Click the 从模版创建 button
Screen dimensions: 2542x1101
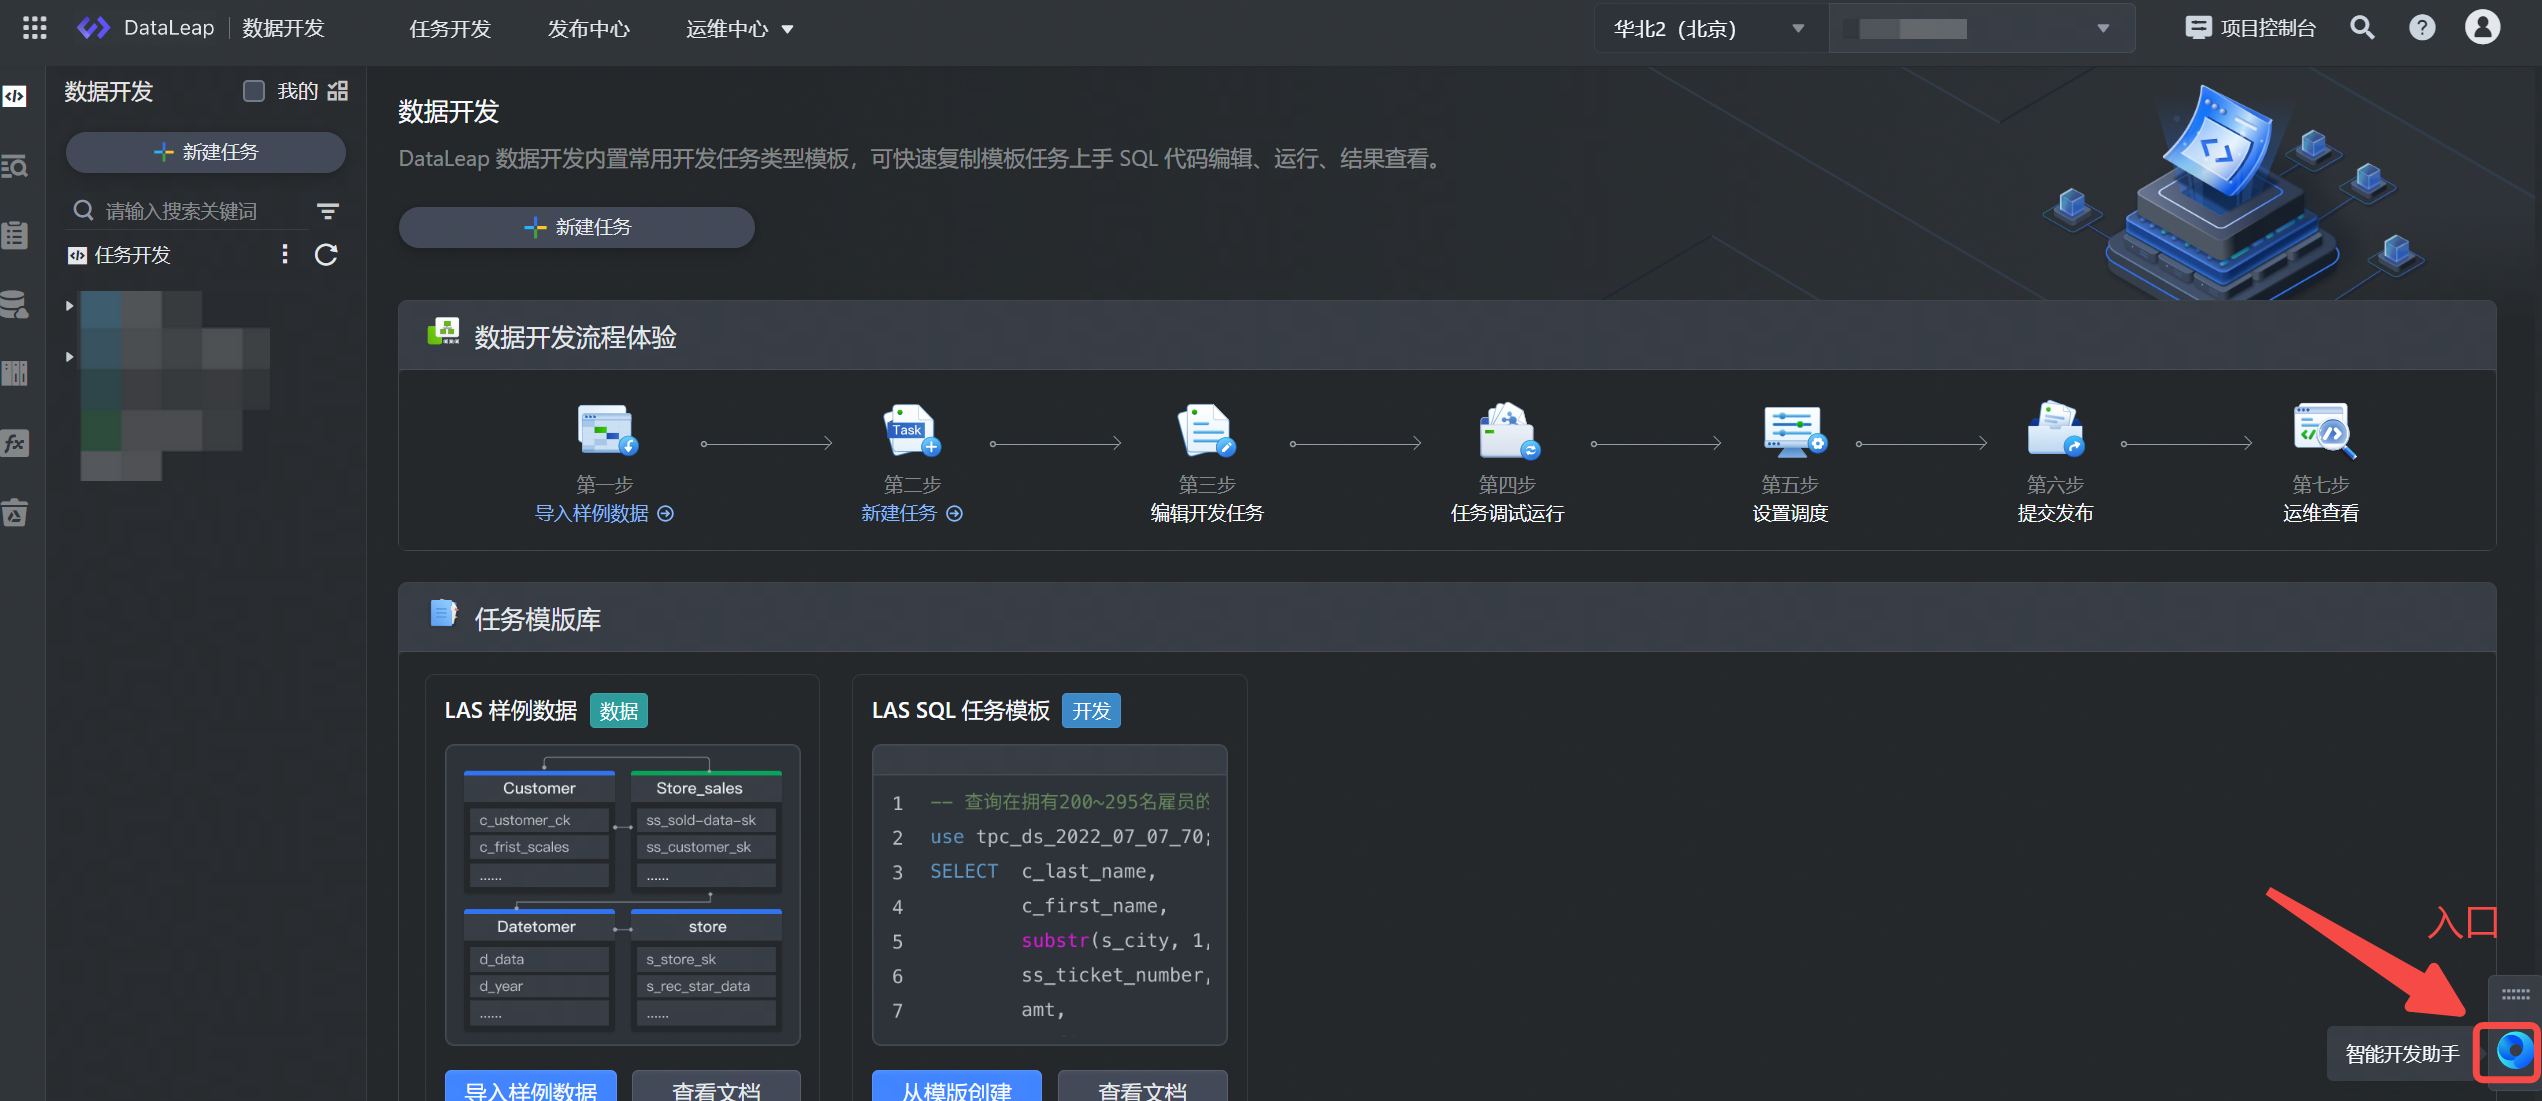pyautogui.click(x=957, y=1087)
